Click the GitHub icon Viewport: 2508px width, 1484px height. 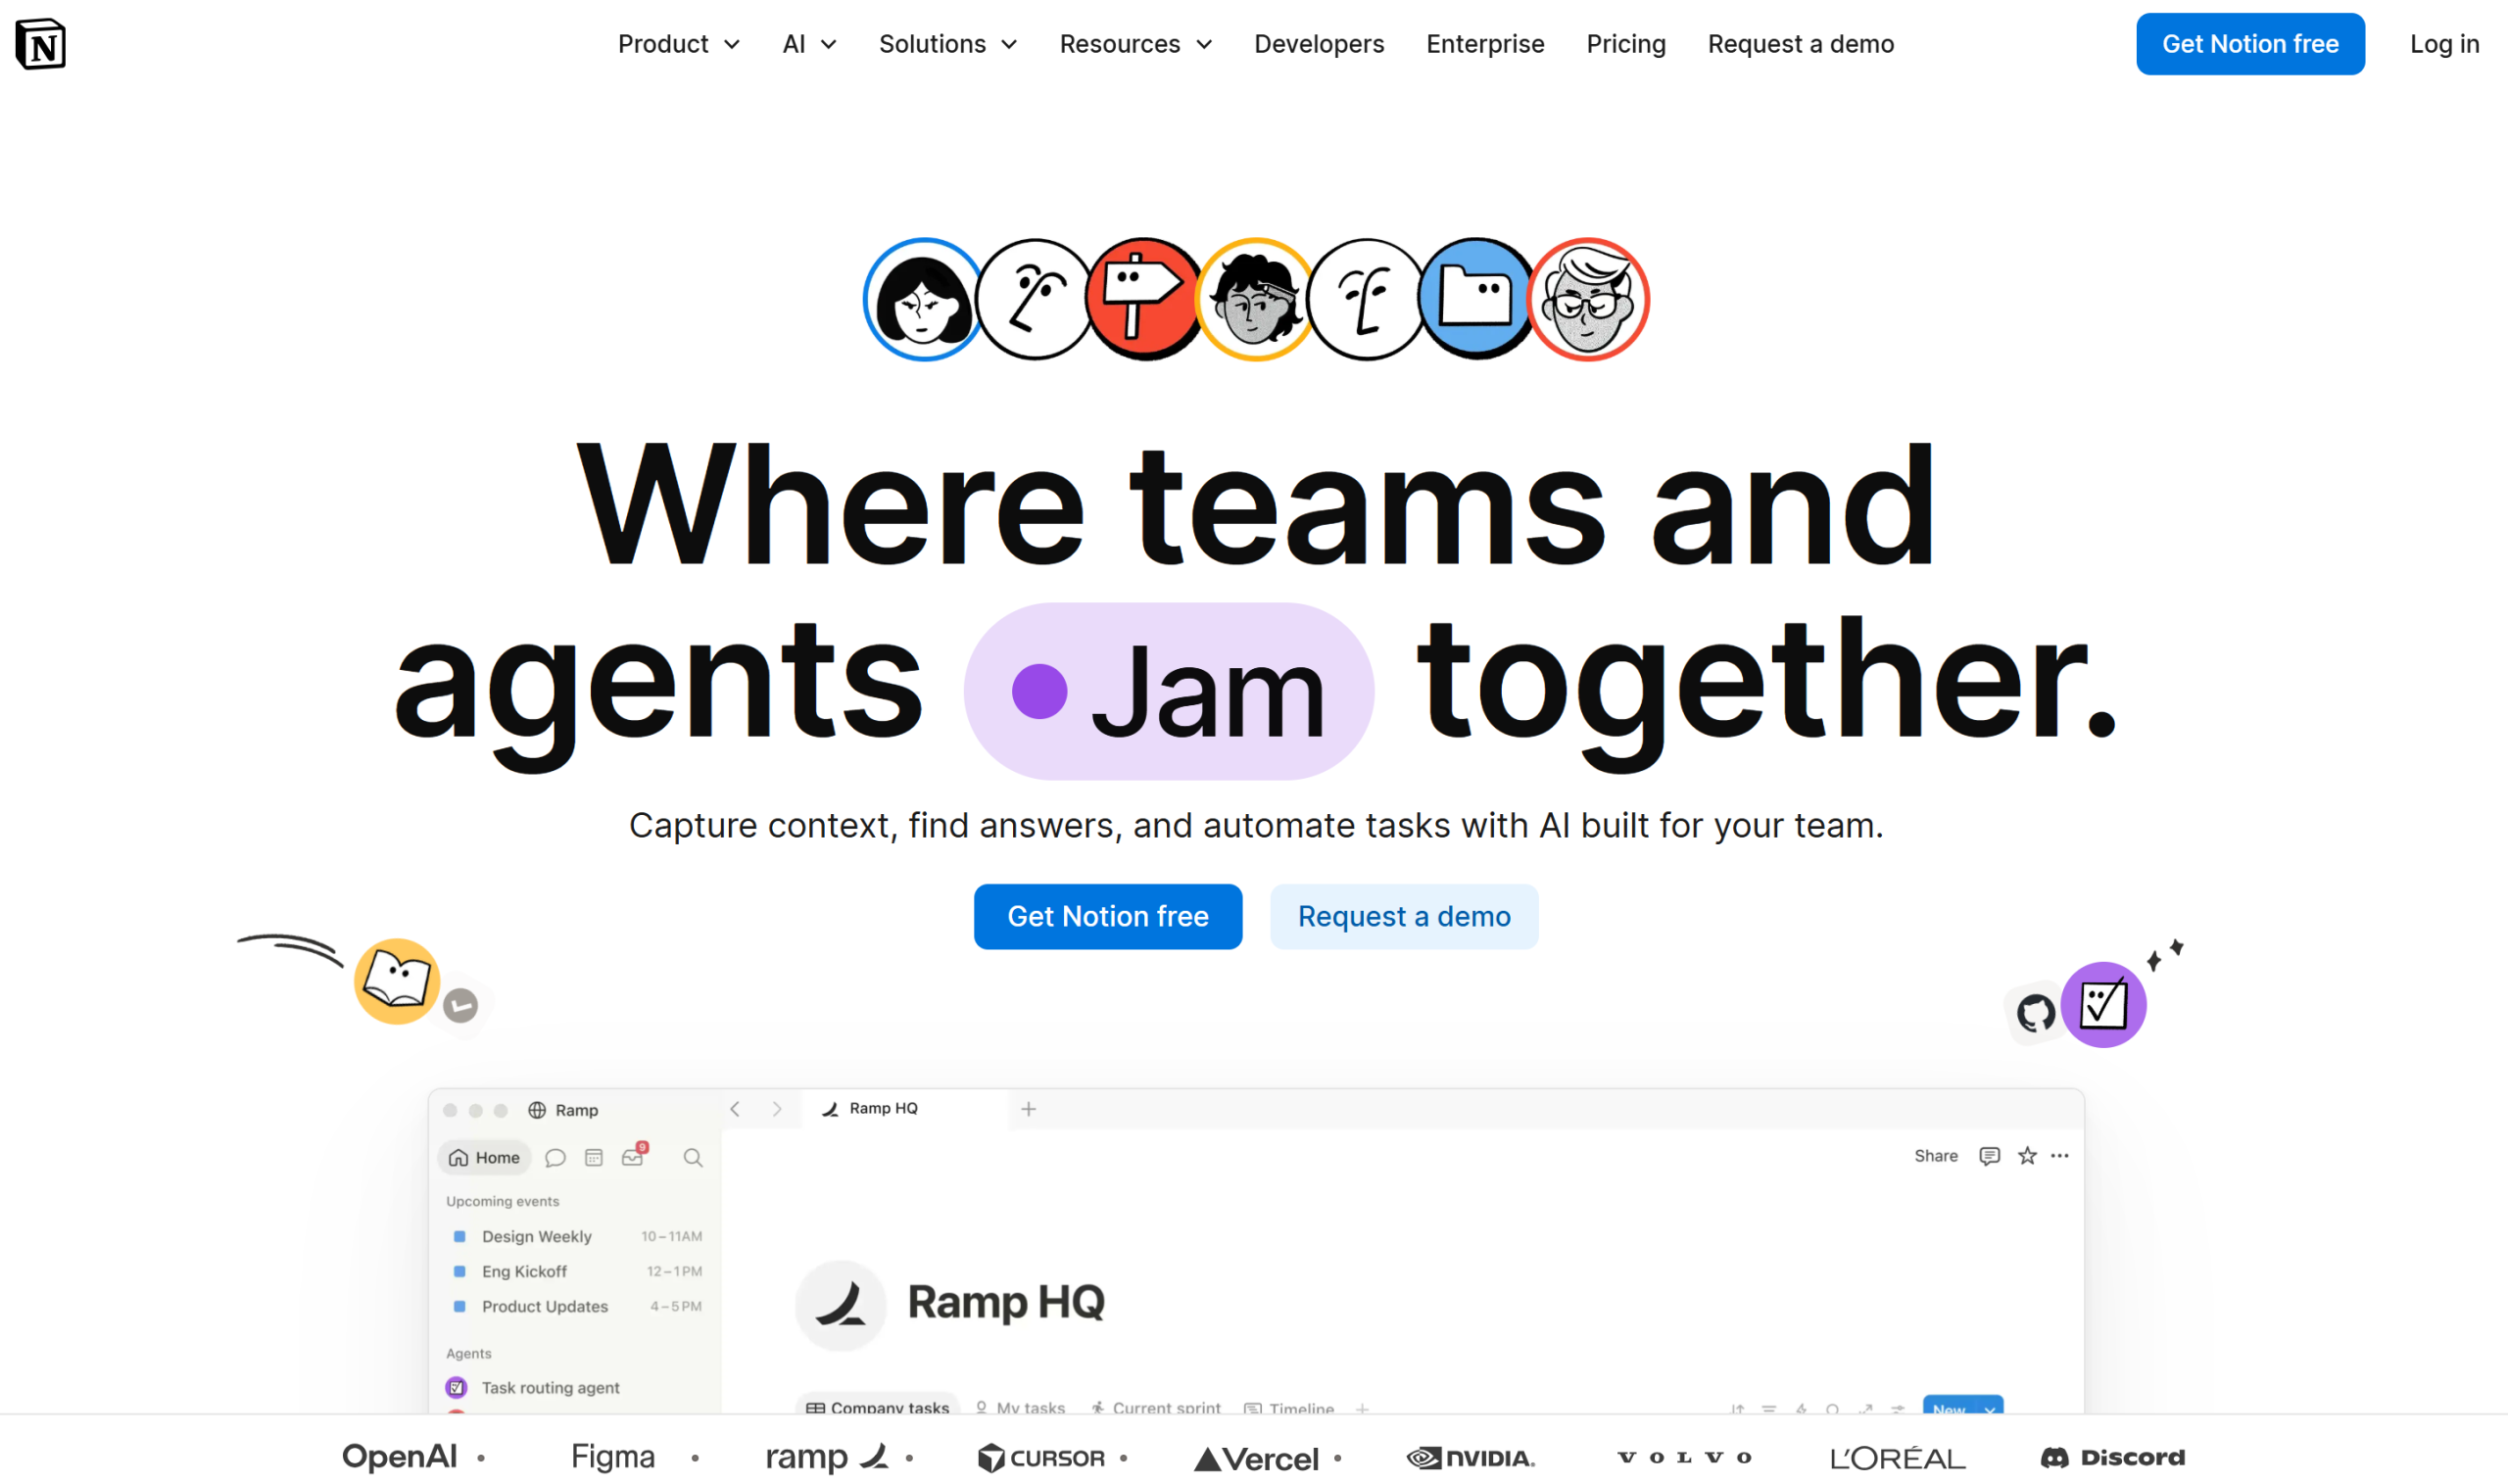click(2035, 1013)
